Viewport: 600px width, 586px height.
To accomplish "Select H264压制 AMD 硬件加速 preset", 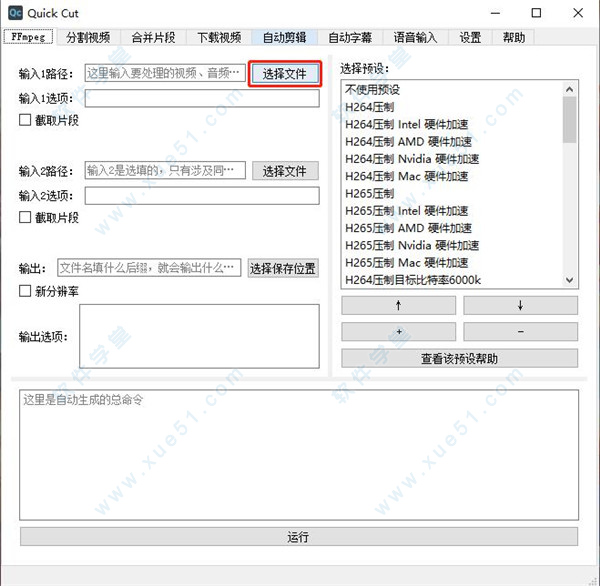I will pyautogui.click(x=453, y=142).
